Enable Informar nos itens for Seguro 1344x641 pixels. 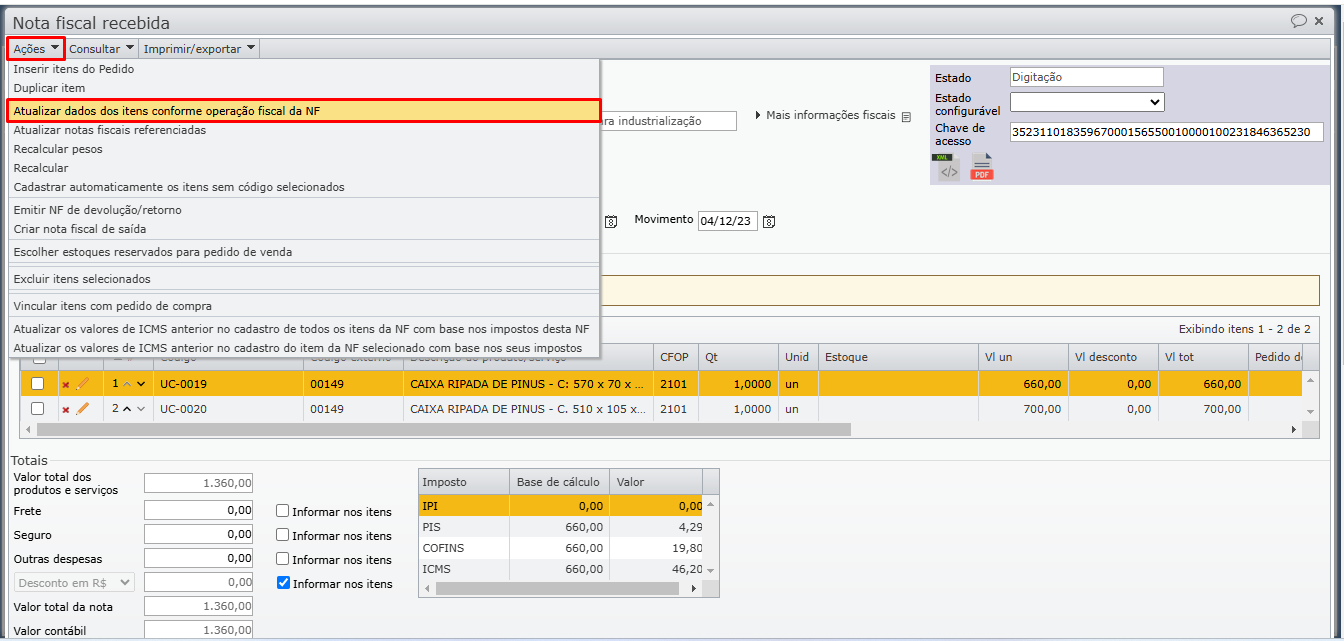[283, 535]
